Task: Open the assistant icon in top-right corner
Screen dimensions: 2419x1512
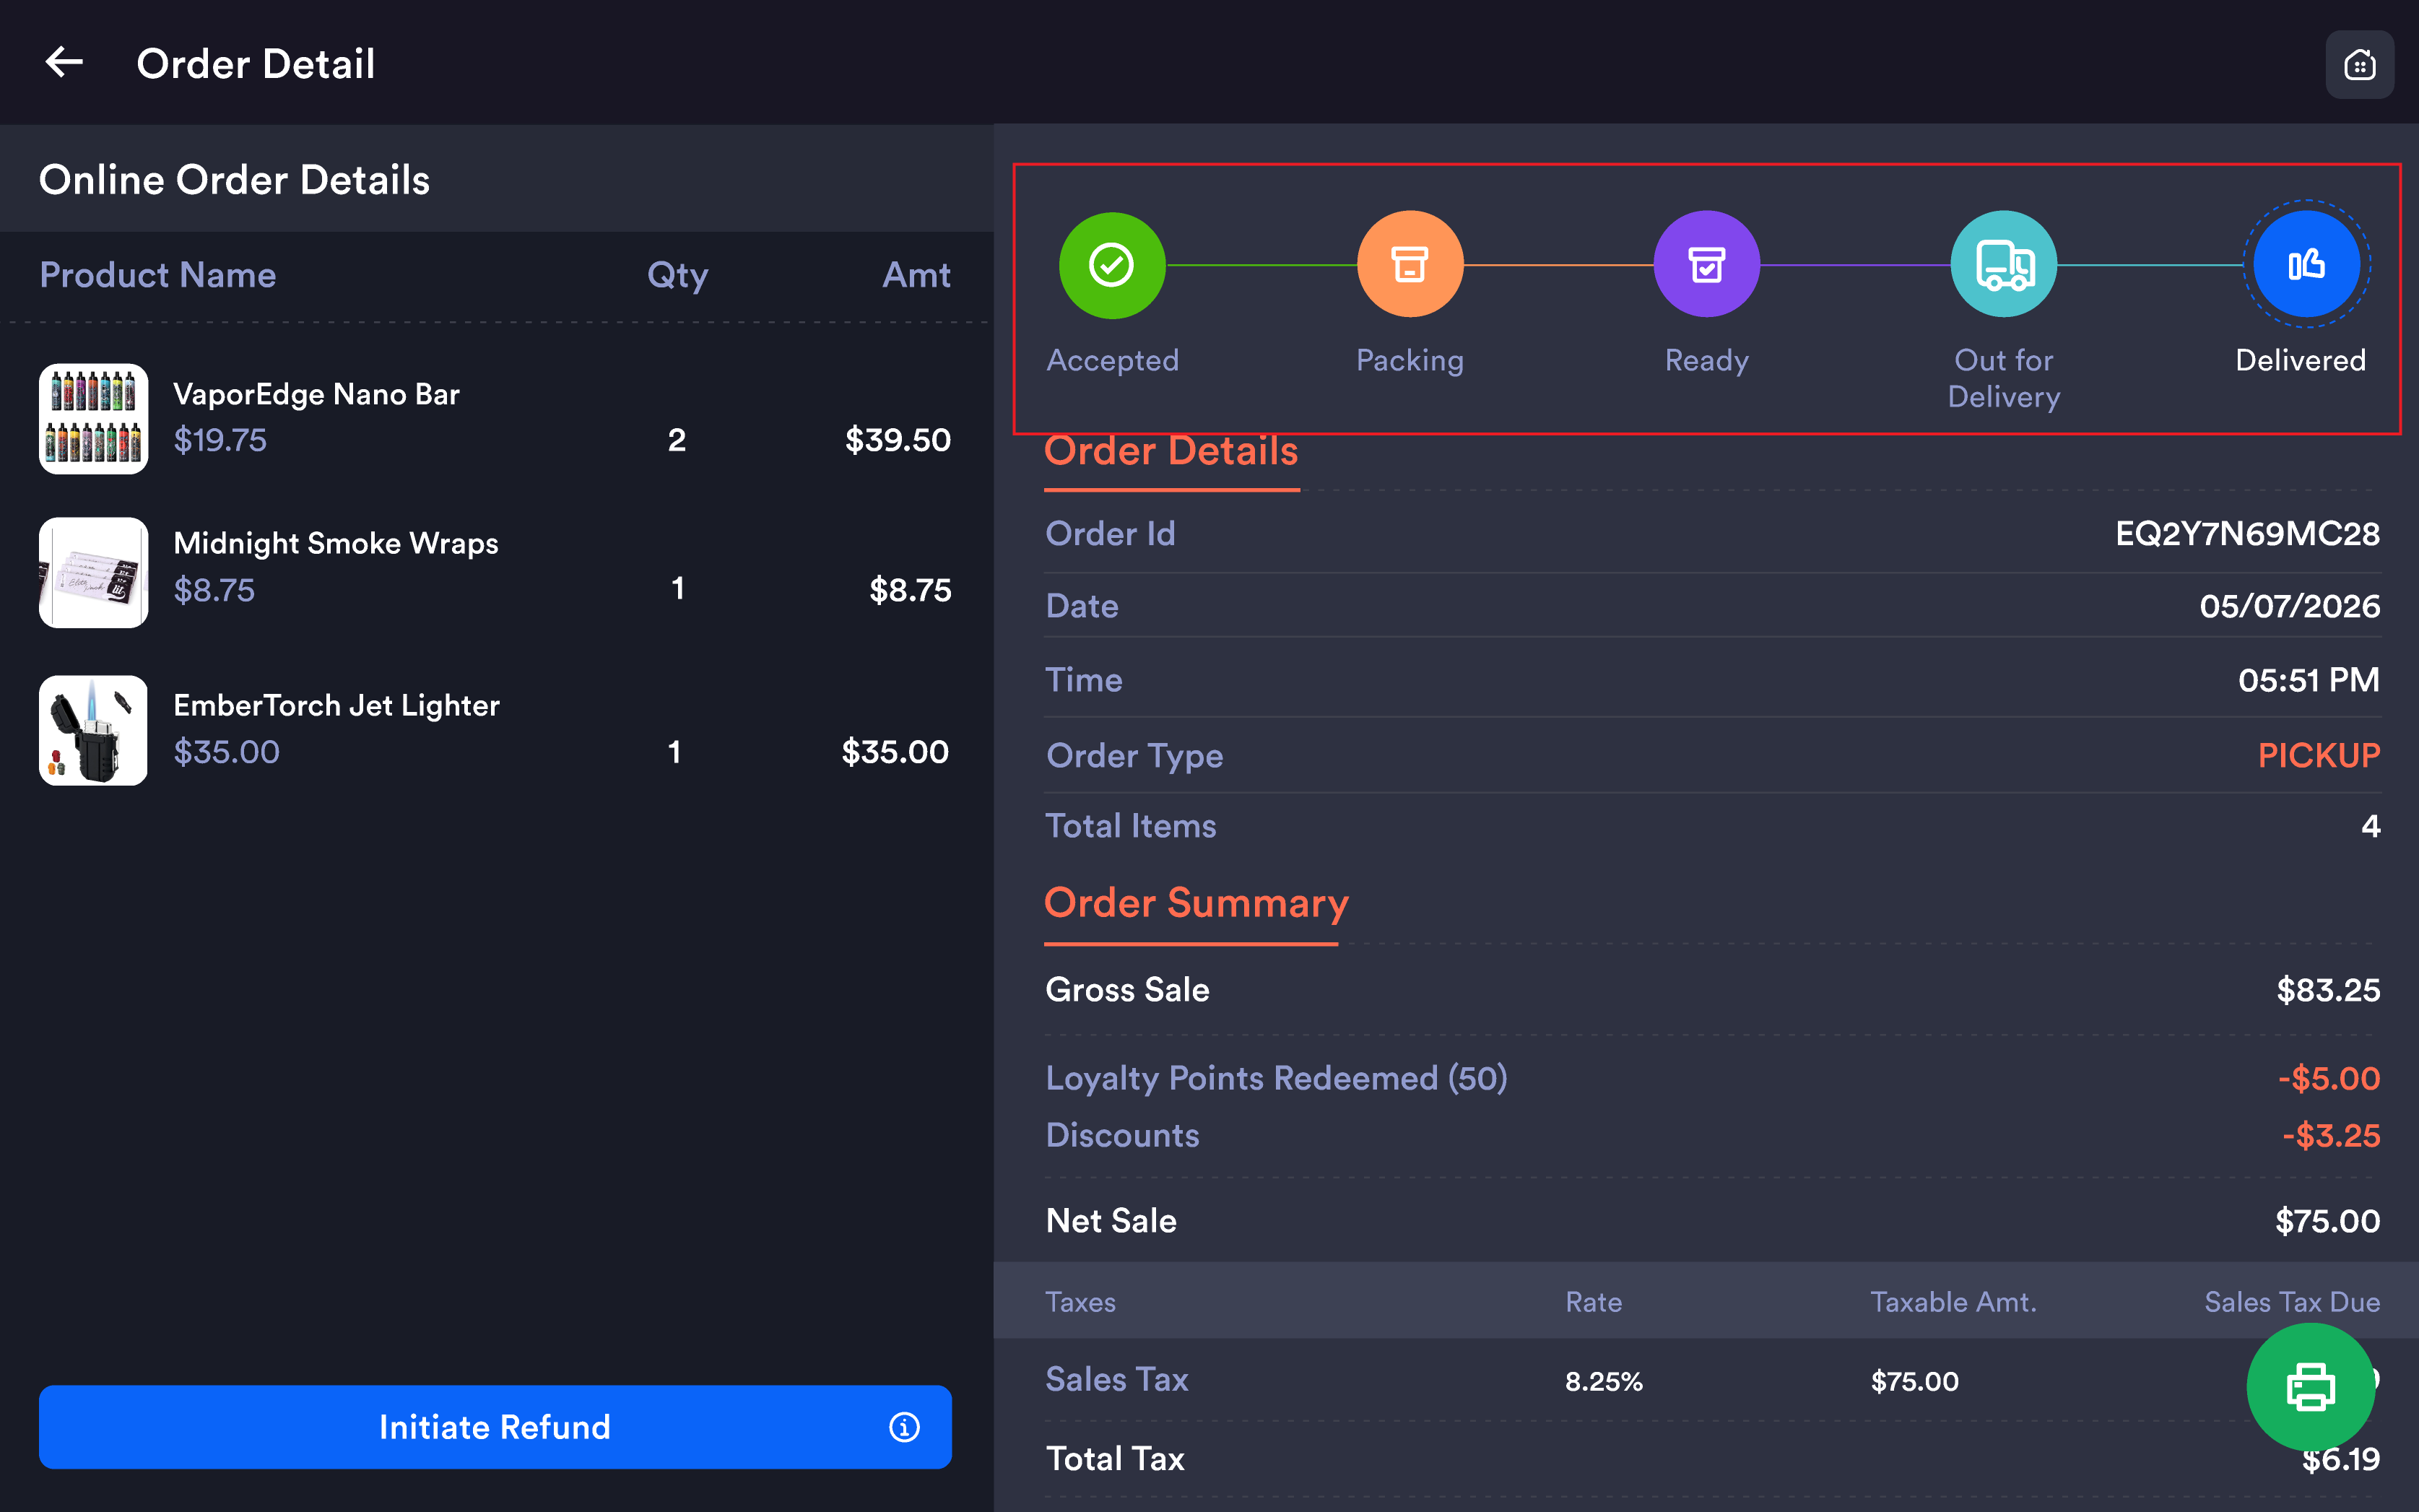Action: [x=2359, y=65]
